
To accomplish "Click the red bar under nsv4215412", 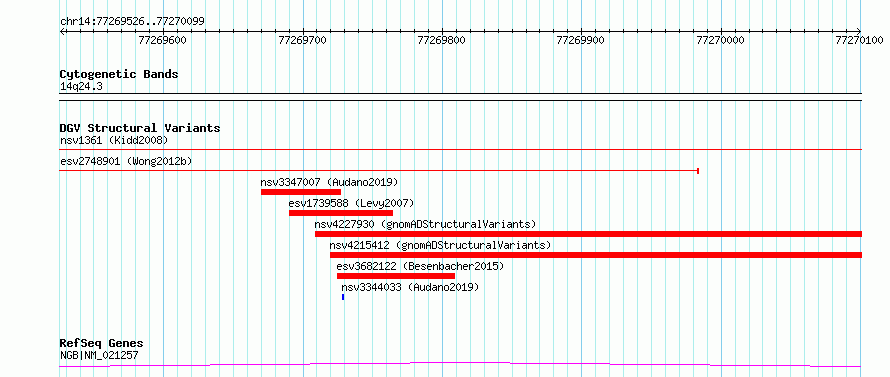I will tap(596, 255).
